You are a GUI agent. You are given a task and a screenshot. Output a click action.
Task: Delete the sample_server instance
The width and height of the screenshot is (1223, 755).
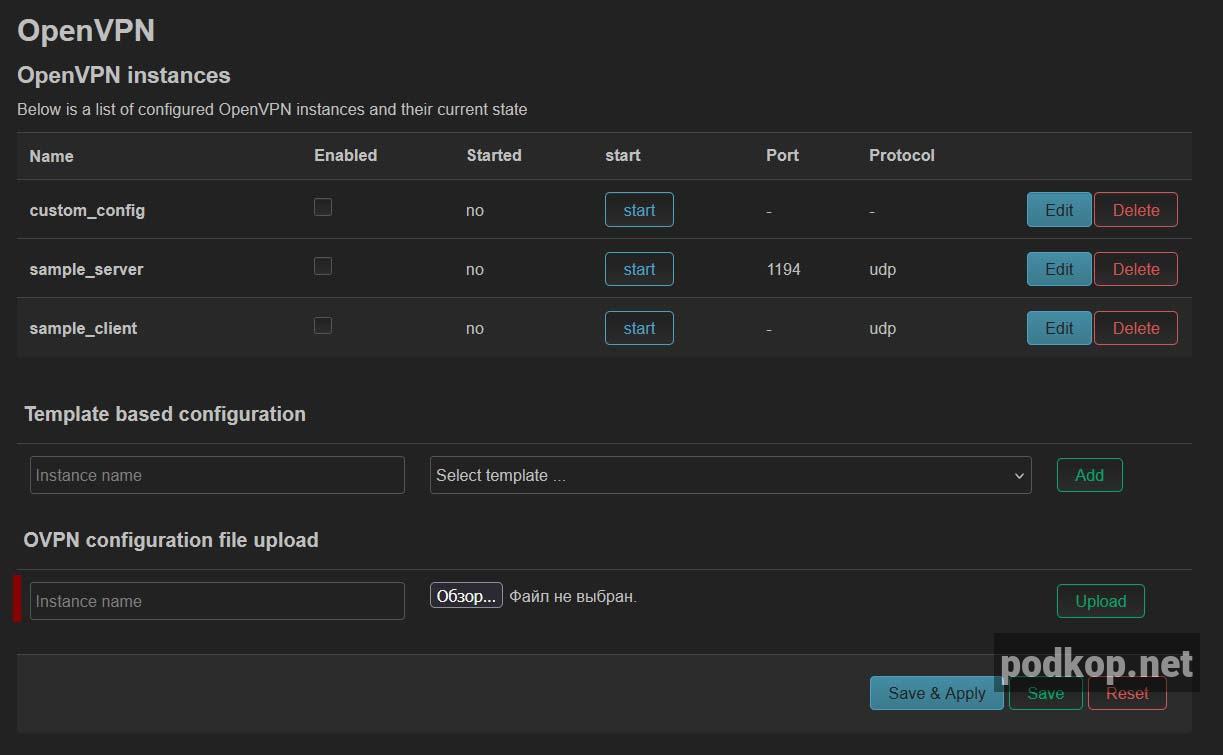(x=1135, y=269)
